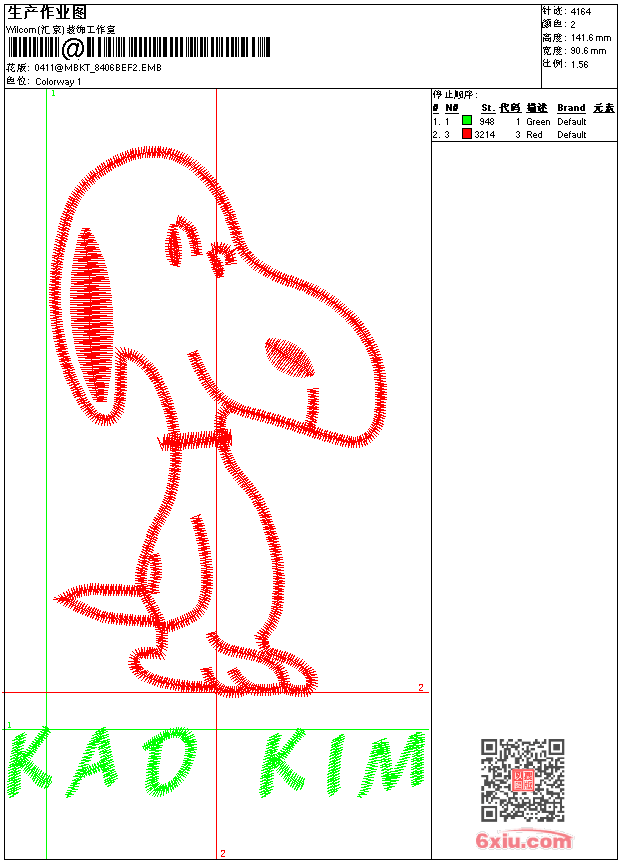Click the 'St.' column header
Image resolution: width=620 pixels, height=860 pixels.
coord(488,108)
